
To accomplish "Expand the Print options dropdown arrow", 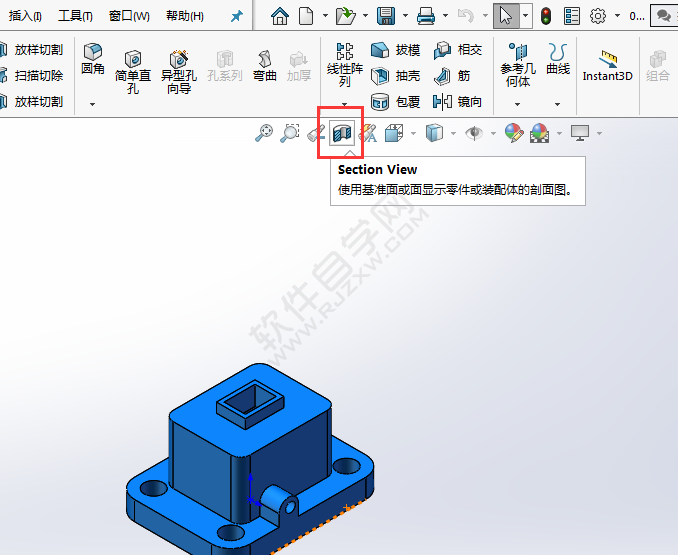I will pyautogui.click(x=445, y=16).
